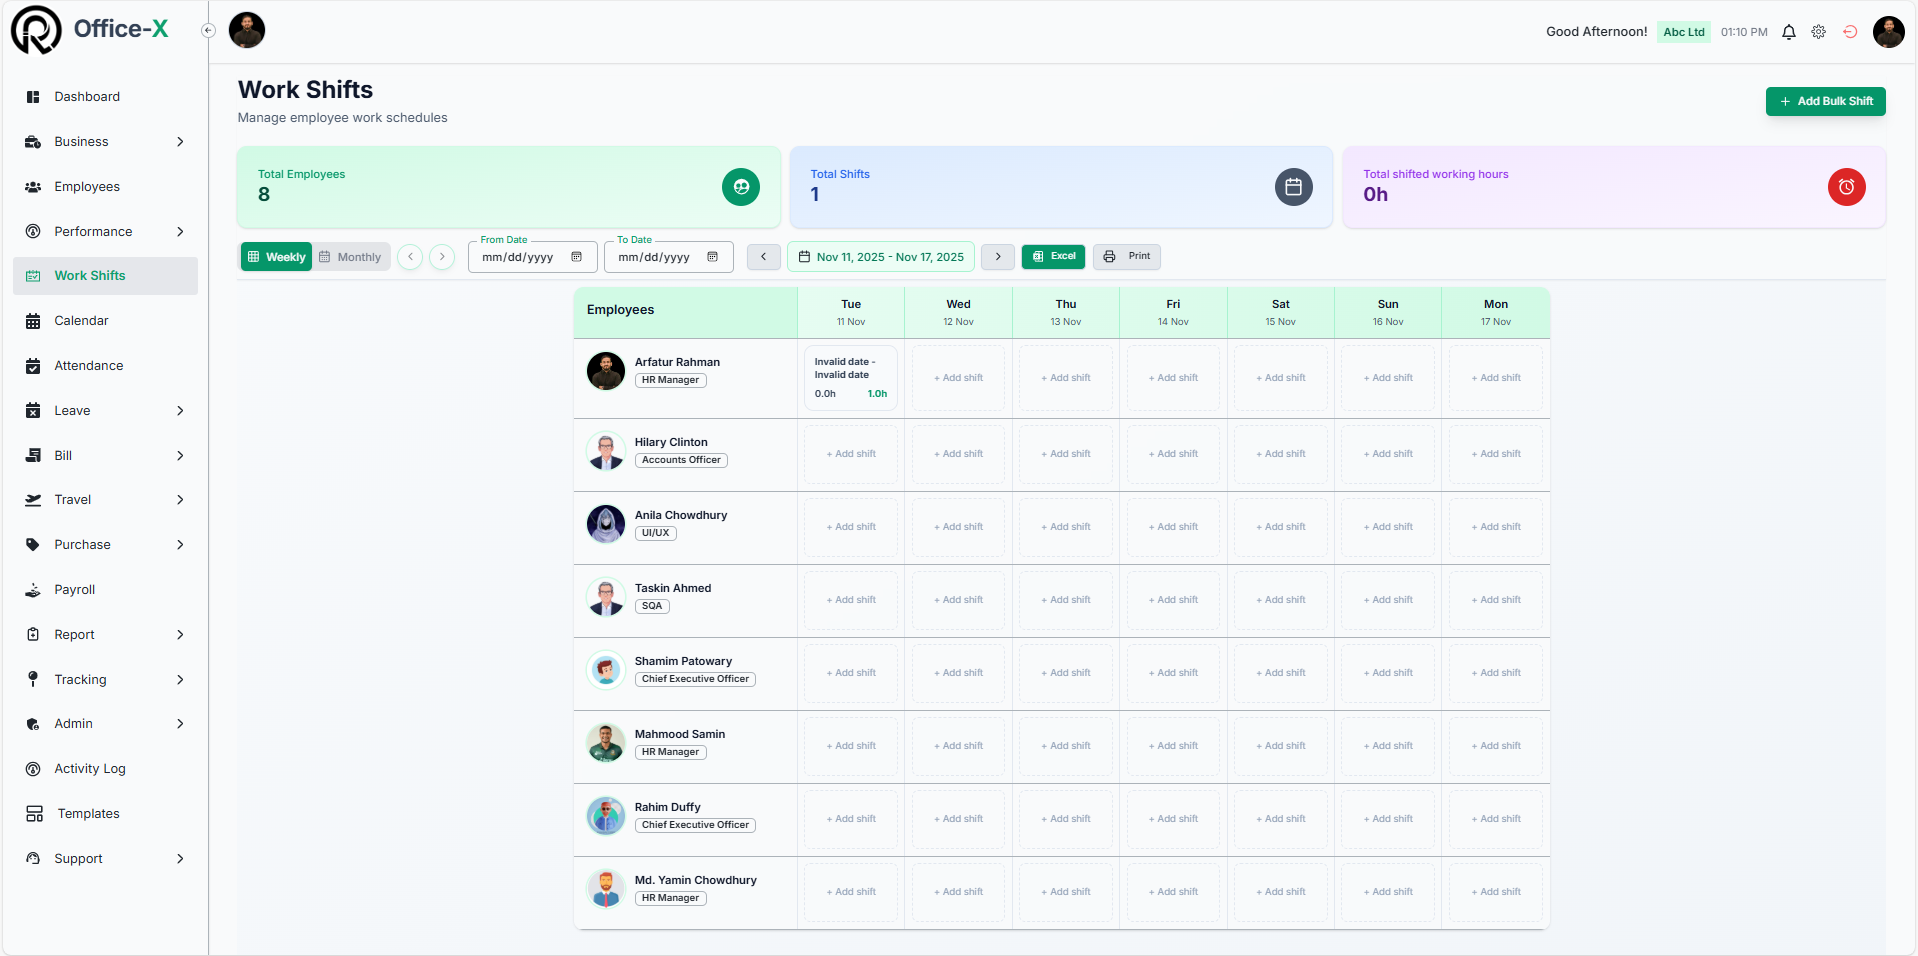1918x956 pixels.
Task: Open the Activity Log page
Action: (x=90, y=768)
